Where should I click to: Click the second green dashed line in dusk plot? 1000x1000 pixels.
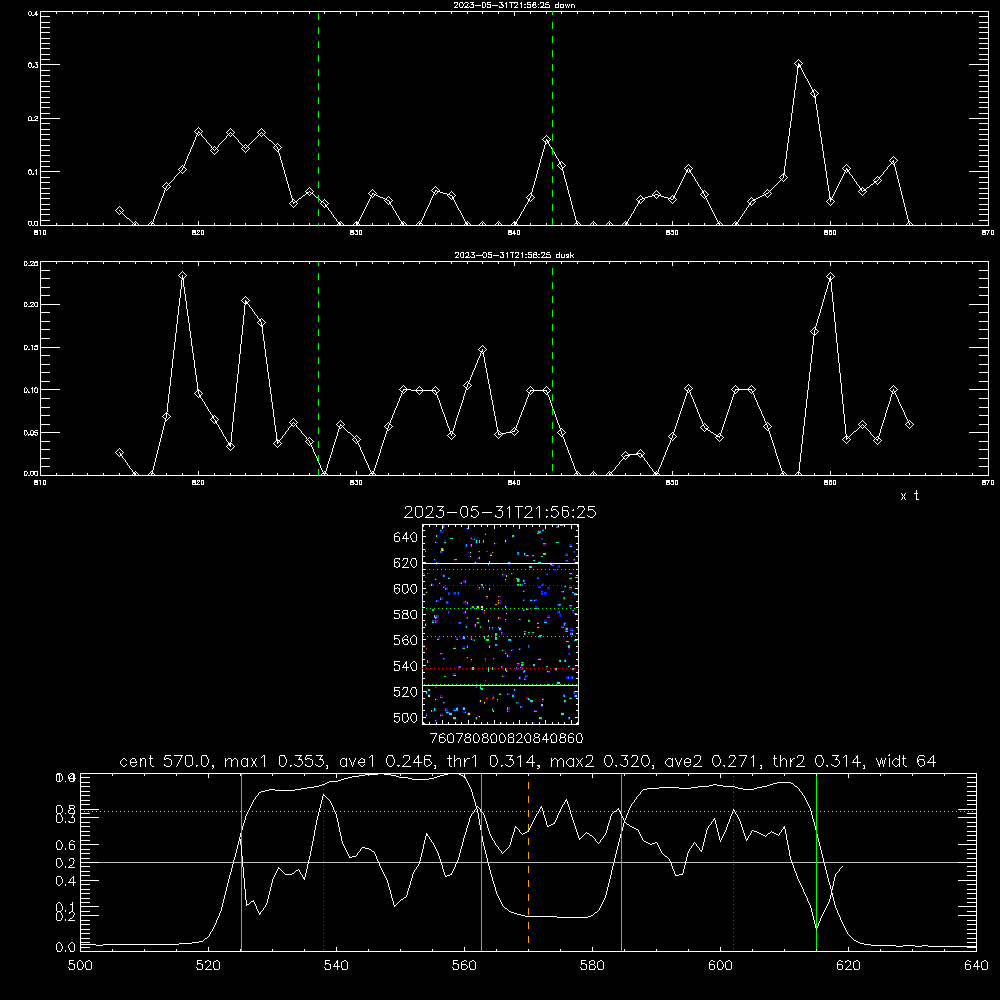tap(552, 369)
